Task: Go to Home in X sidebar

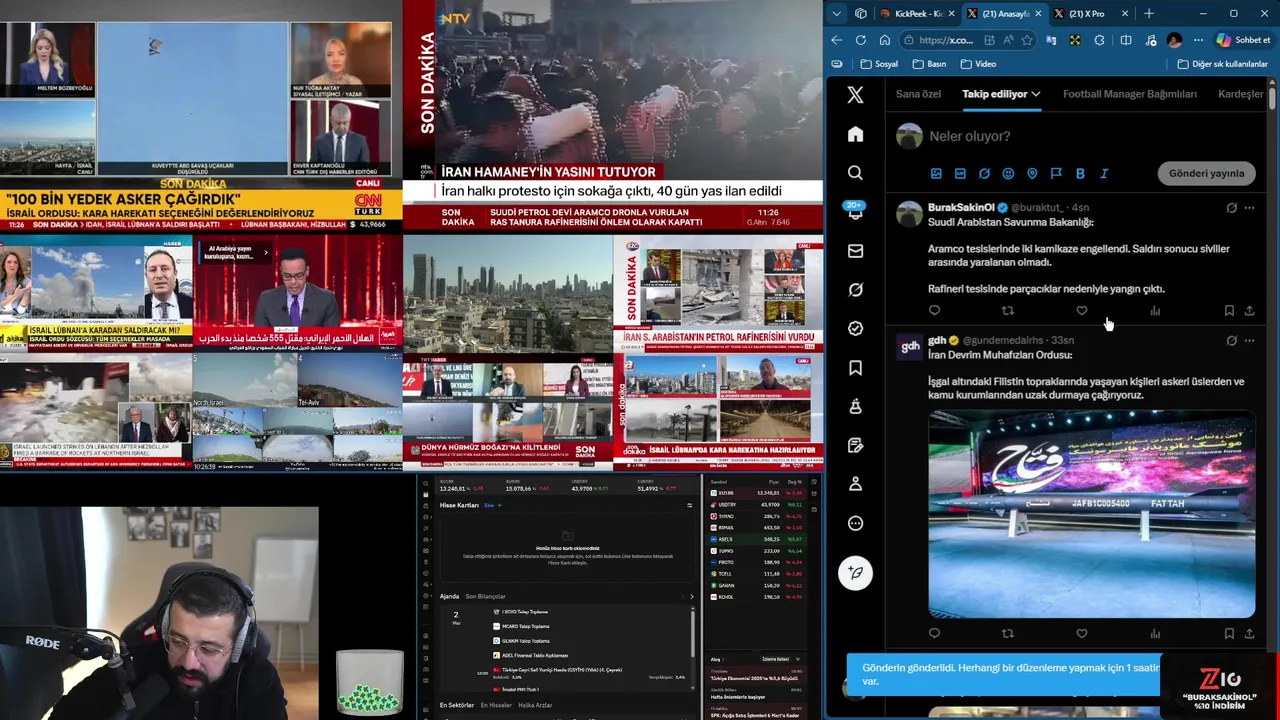Action: pos(855,134)
